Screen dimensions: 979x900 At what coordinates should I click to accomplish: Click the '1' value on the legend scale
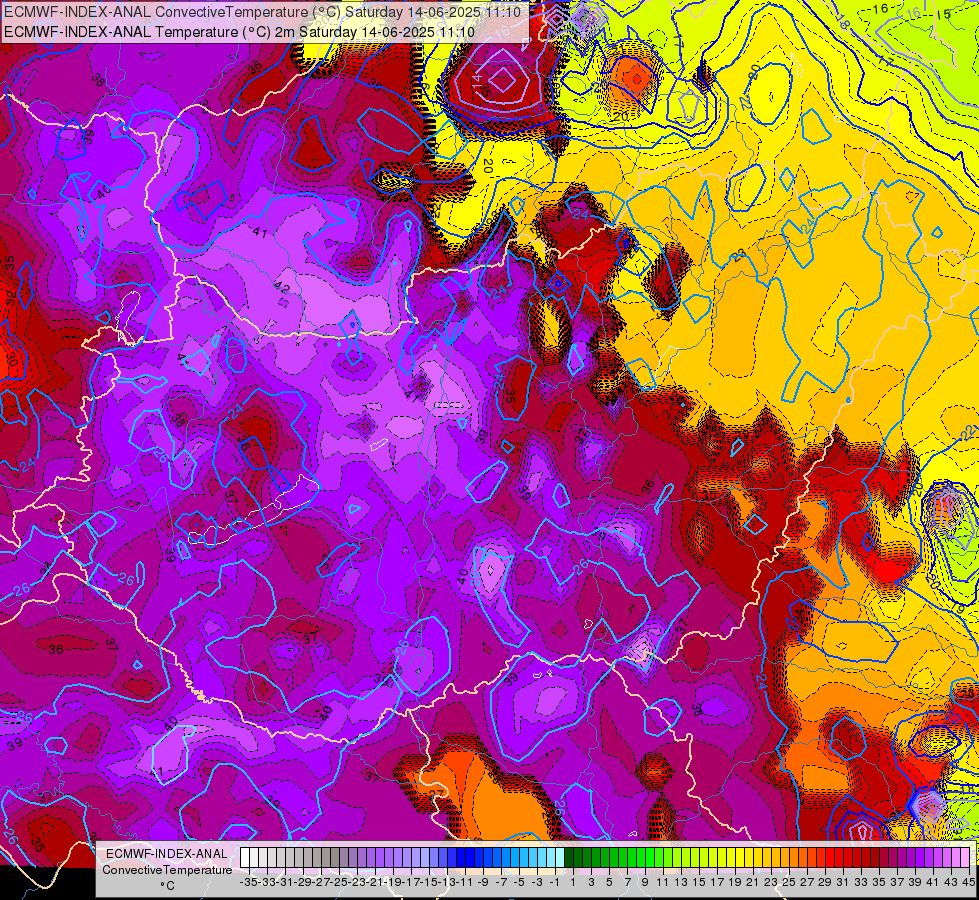tap(573, 882)
